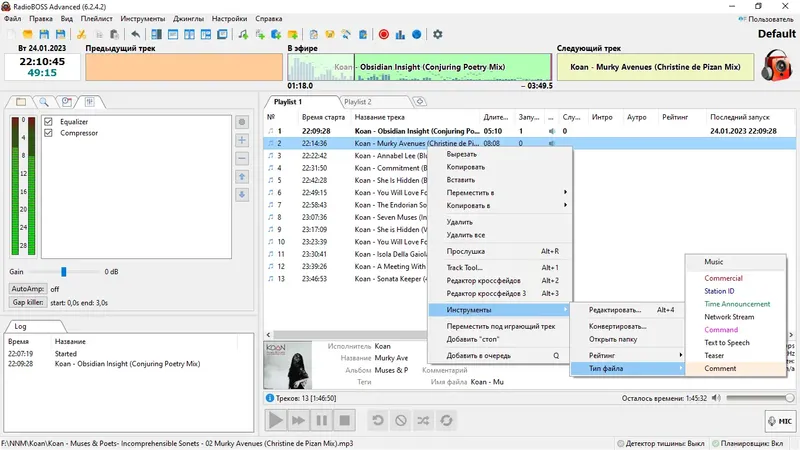Click the Gap killer button
Screen dimensions: 800x450
point(28,301)
